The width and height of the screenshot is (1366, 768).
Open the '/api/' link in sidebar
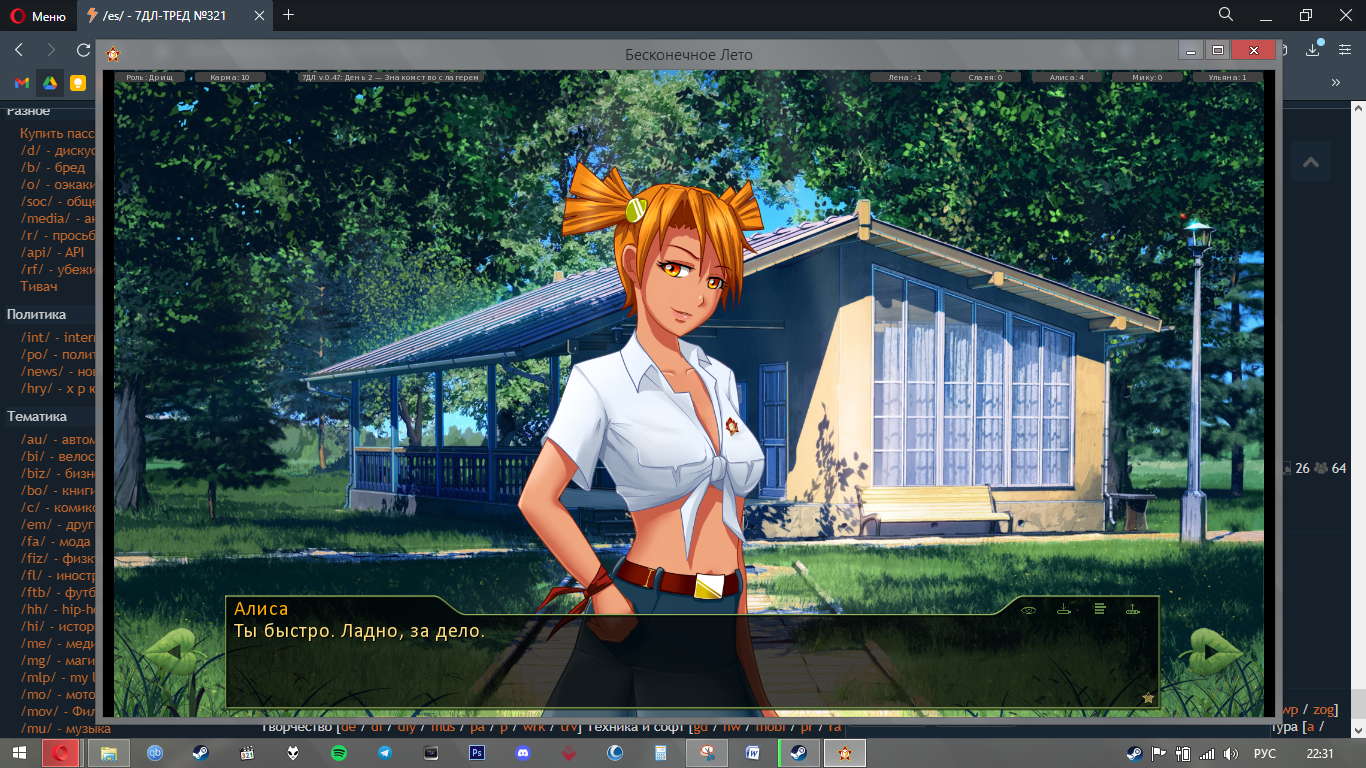[x=52, y=253]
